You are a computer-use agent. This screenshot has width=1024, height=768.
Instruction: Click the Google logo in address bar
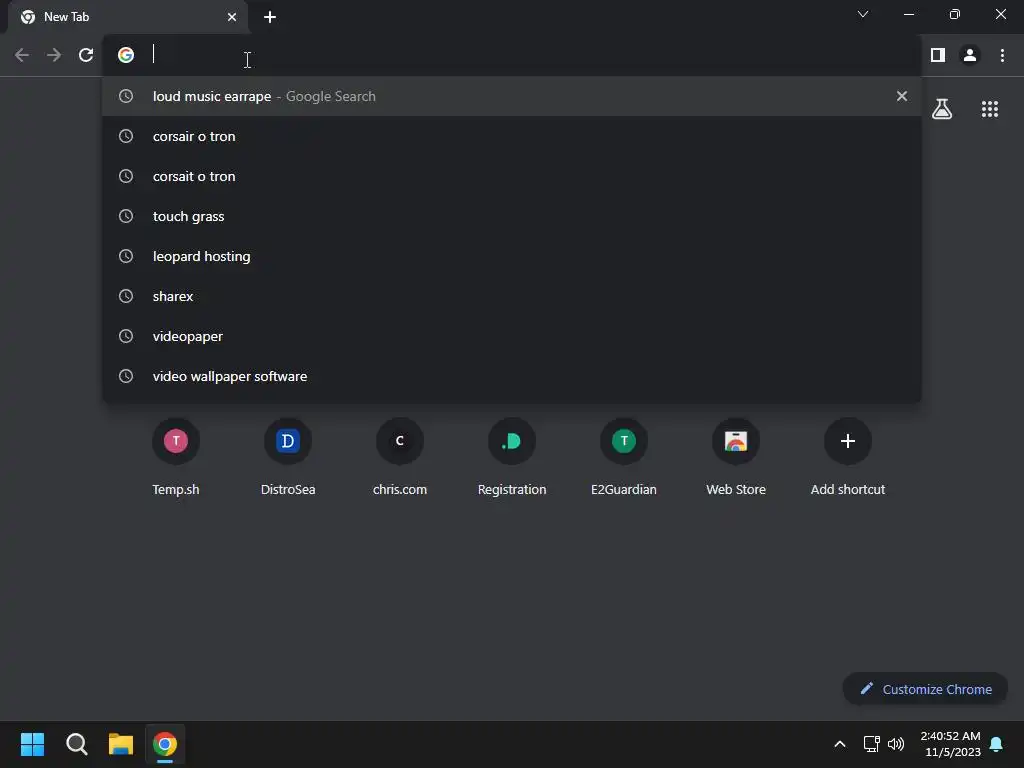click(126, 55)
